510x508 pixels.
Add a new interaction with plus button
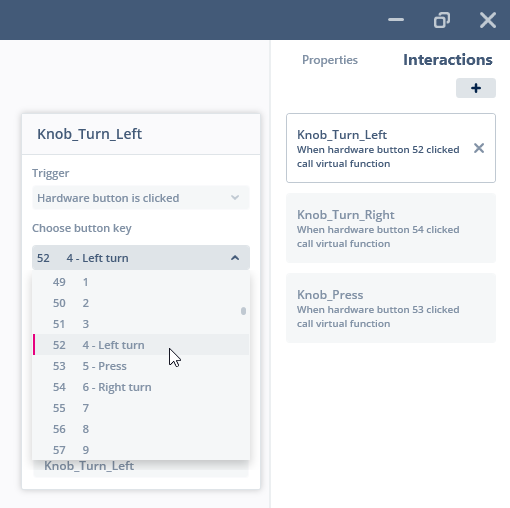click(476, 88)
